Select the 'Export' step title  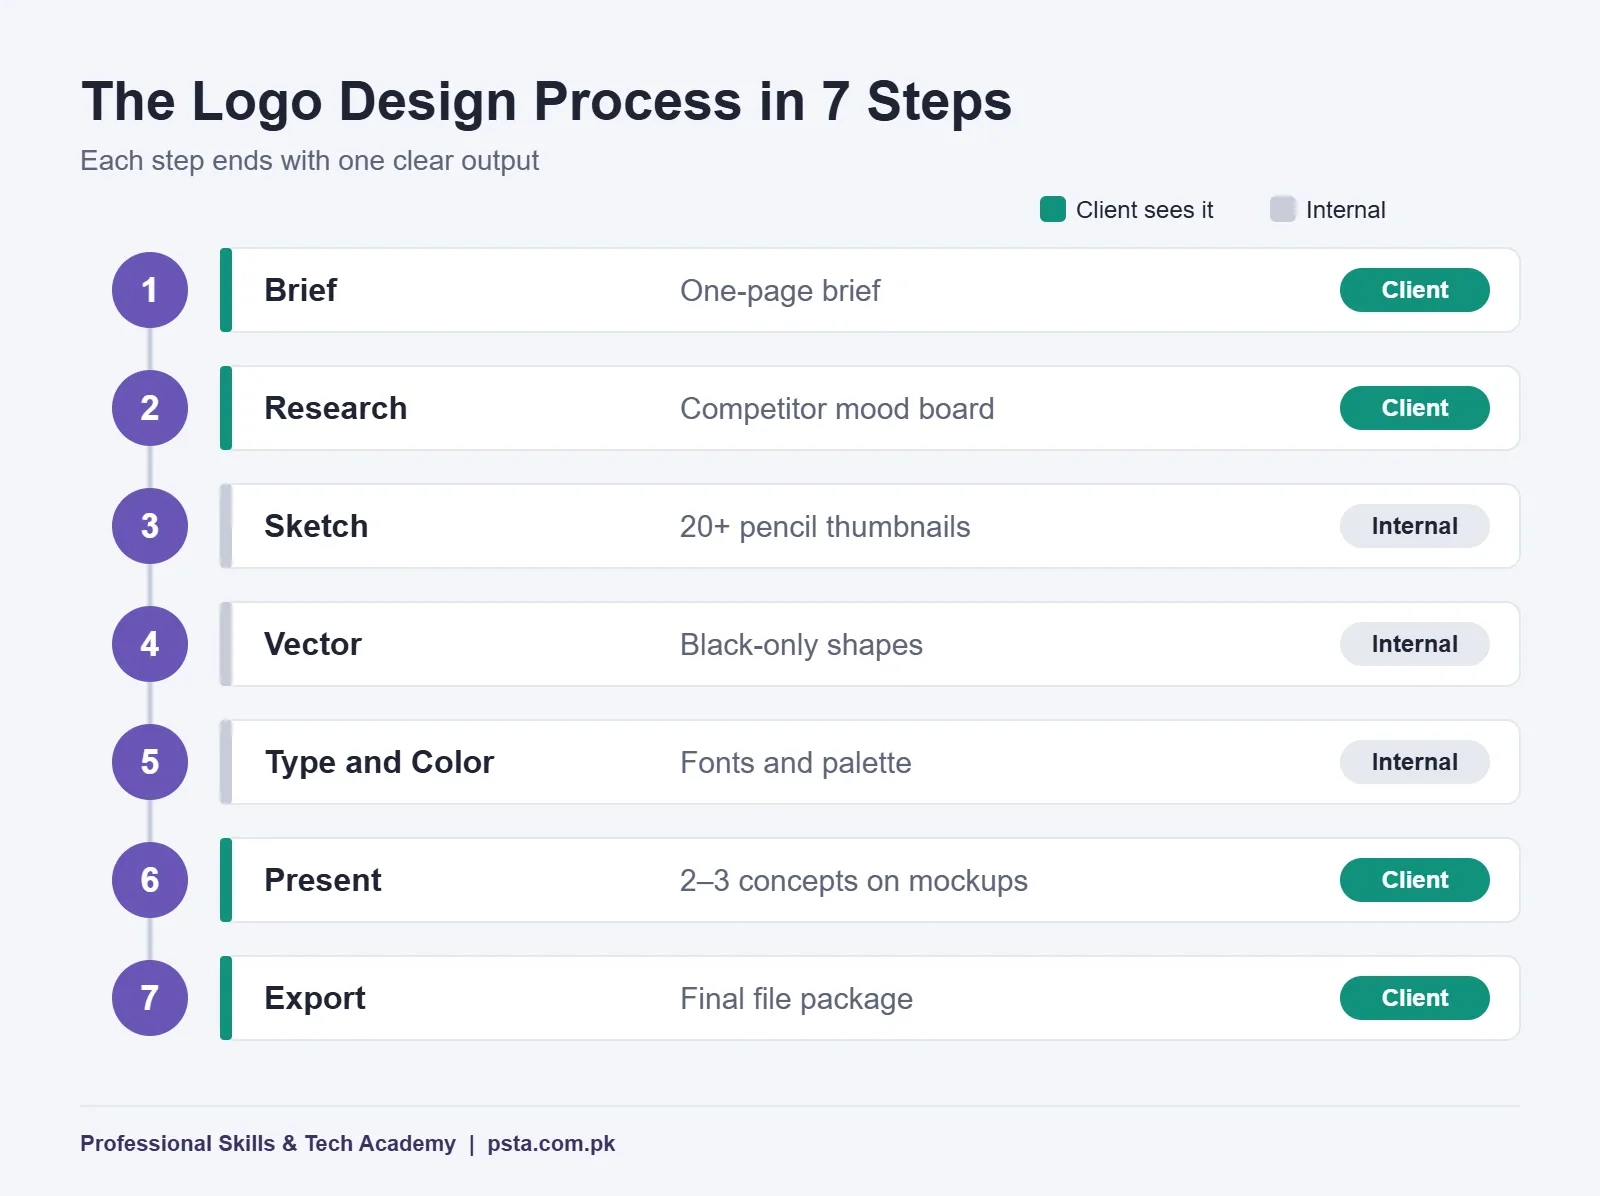315,998
